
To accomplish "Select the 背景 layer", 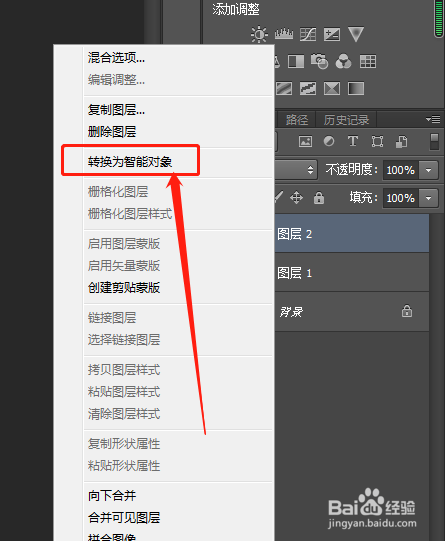I will [x=352, y=312].
